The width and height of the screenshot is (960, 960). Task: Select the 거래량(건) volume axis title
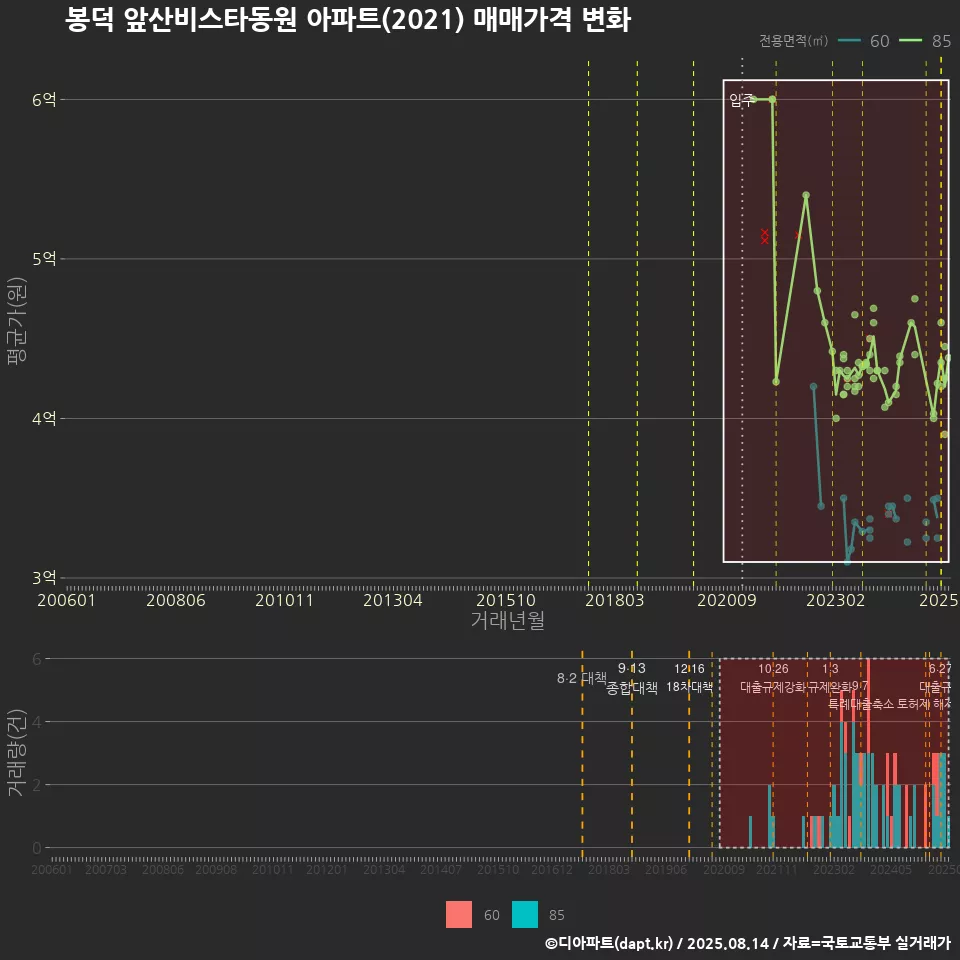click(x=17, y=752)
